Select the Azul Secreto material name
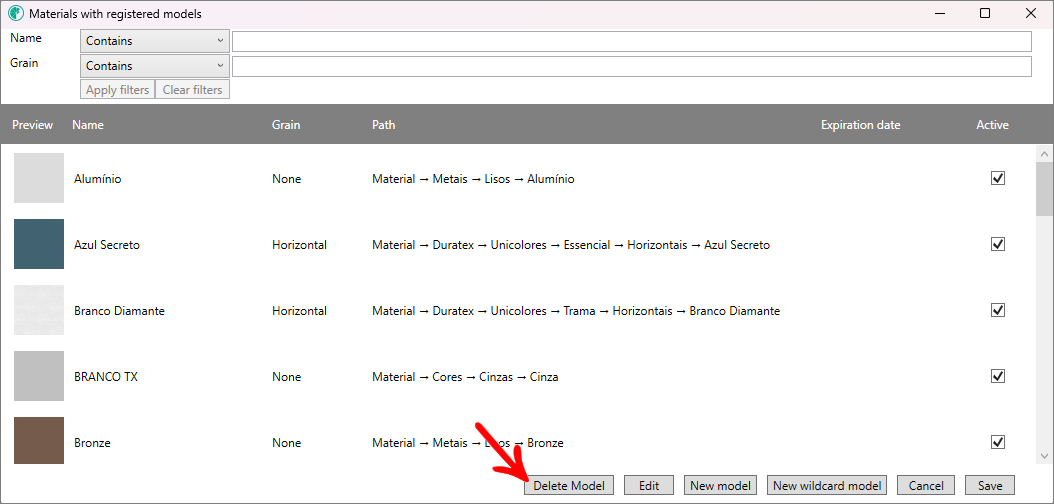This screenshot has height=504, width=1054. click(107, 245)
